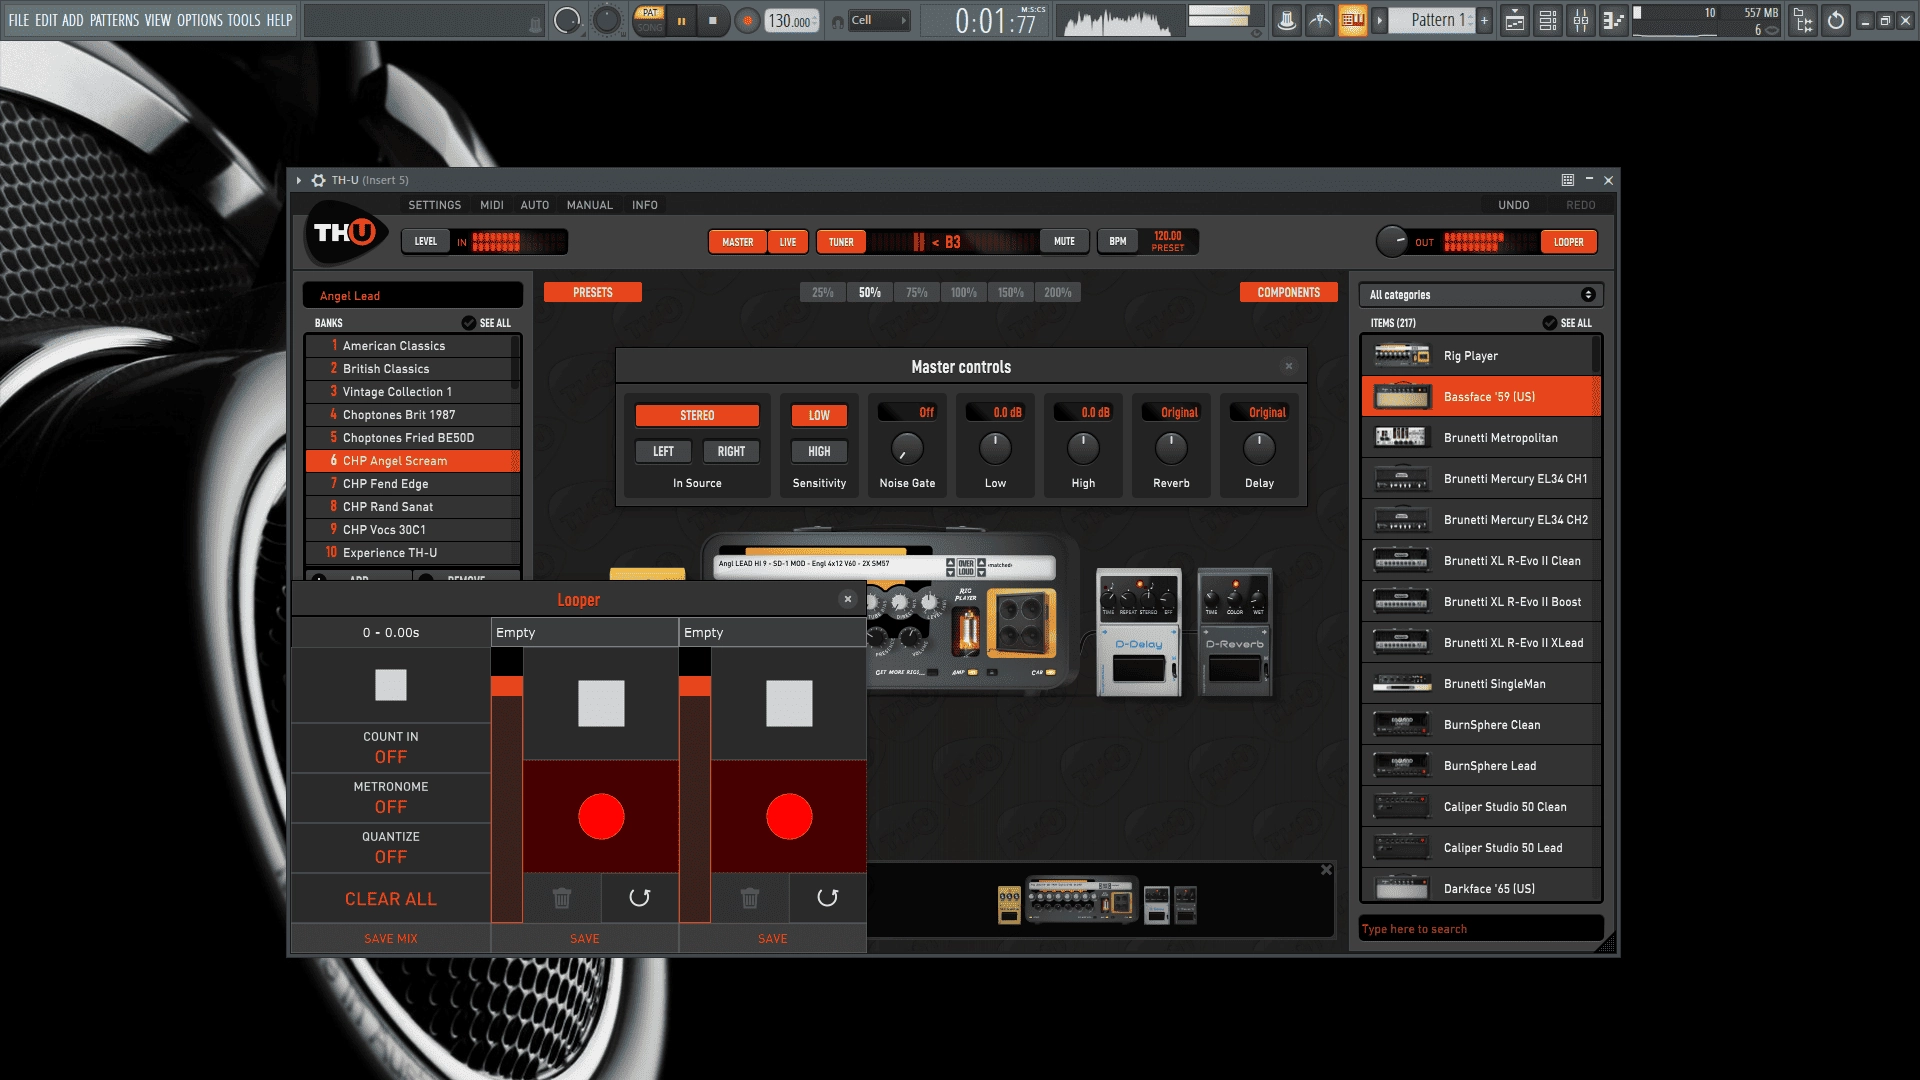Click the wait-for-input icon in toolbar
Viewport: 1920px width, 1080px height.
1320,20
